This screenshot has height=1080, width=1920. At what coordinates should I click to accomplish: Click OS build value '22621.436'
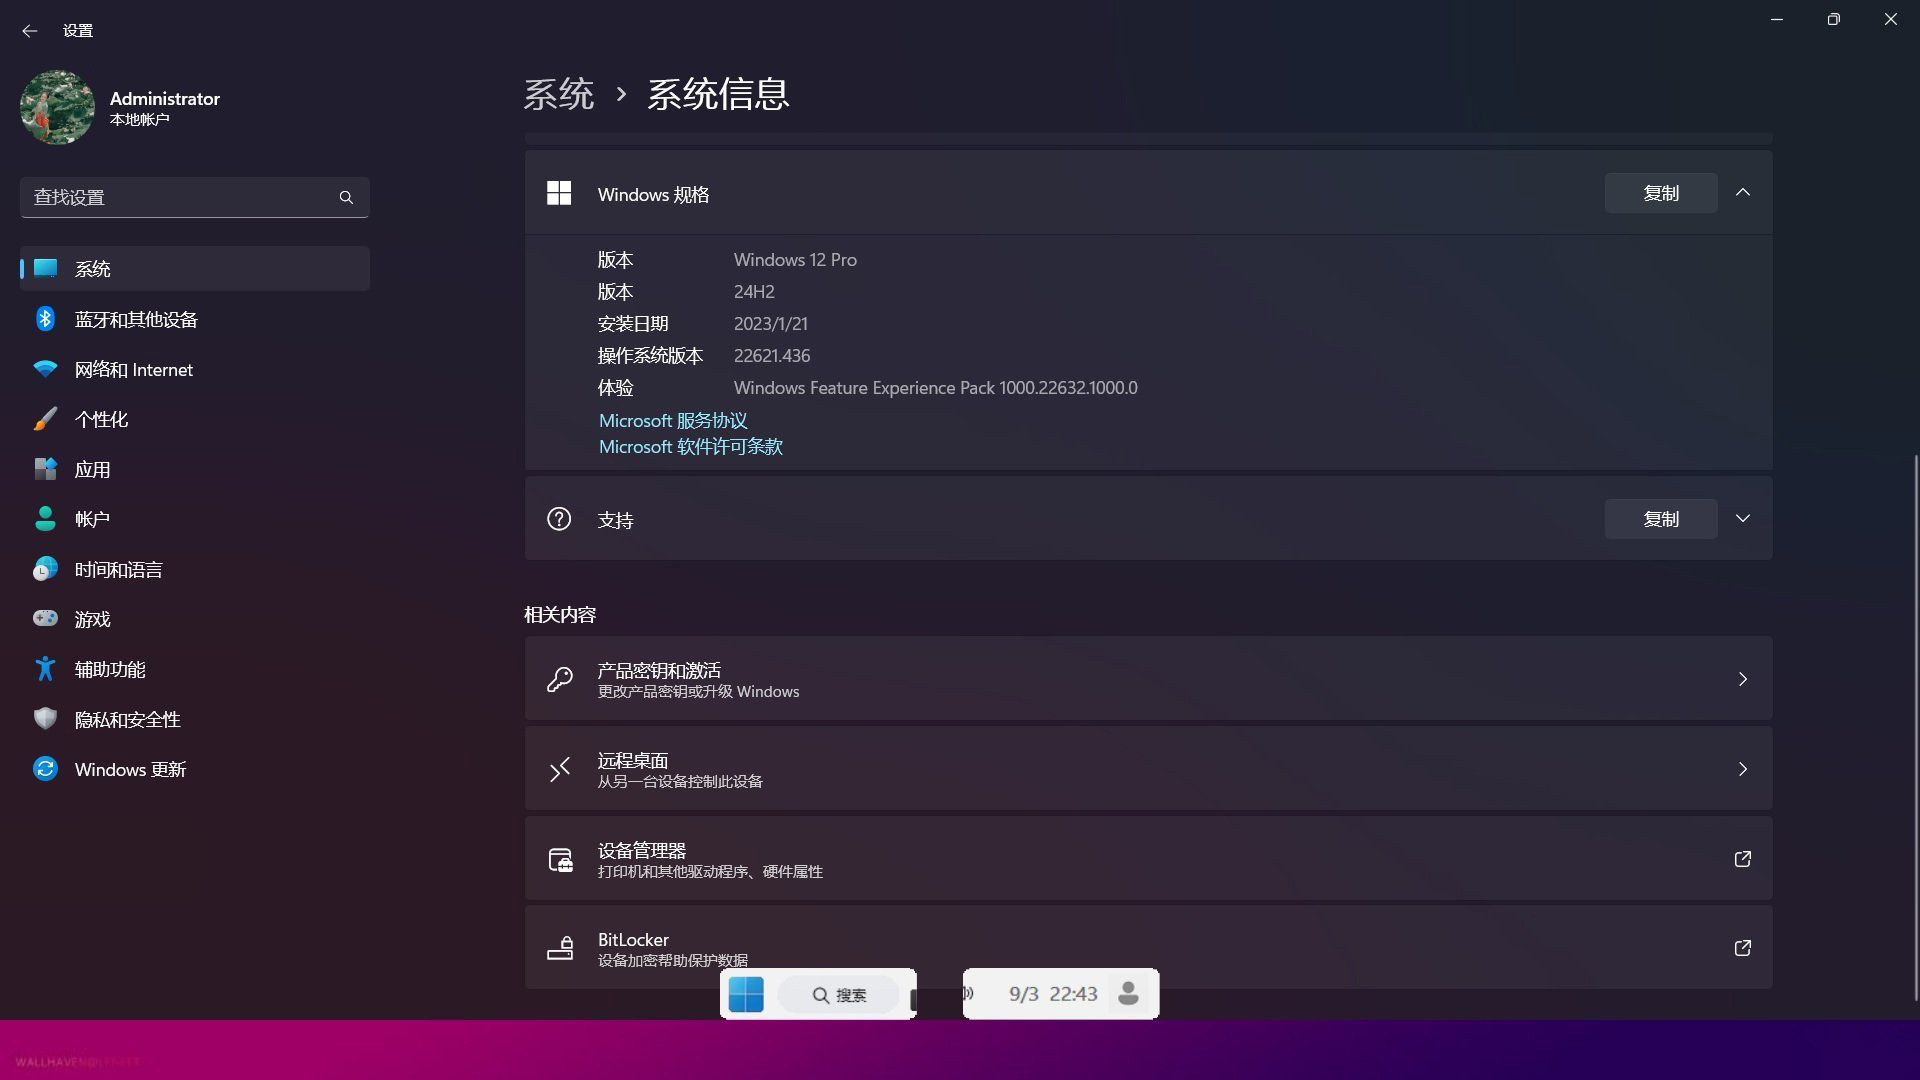772,356
